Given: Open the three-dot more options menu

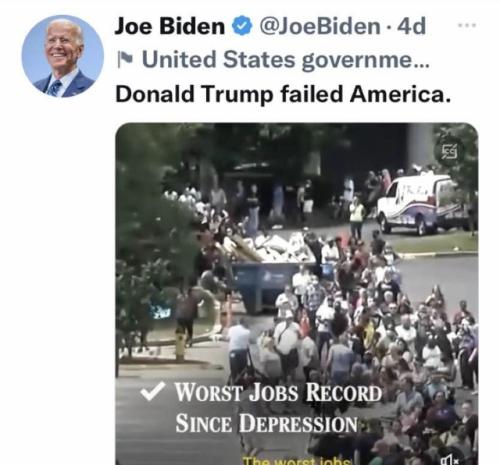Looking at the screenshot, I should [x=467, y=25].
